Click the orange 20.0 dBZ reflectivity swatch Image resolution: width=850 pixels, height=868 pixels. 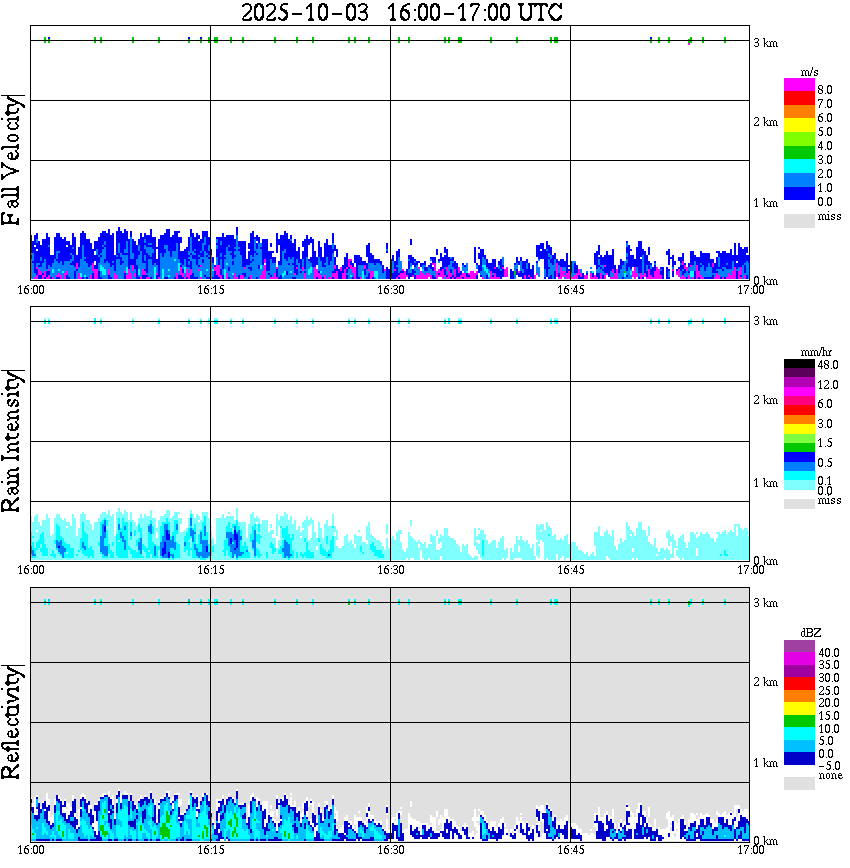click(x=799, y=696)
